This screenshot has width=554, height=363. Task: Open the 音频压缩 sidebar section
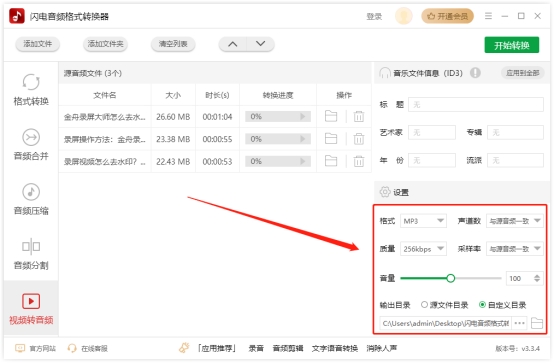[x=31, y=199]
